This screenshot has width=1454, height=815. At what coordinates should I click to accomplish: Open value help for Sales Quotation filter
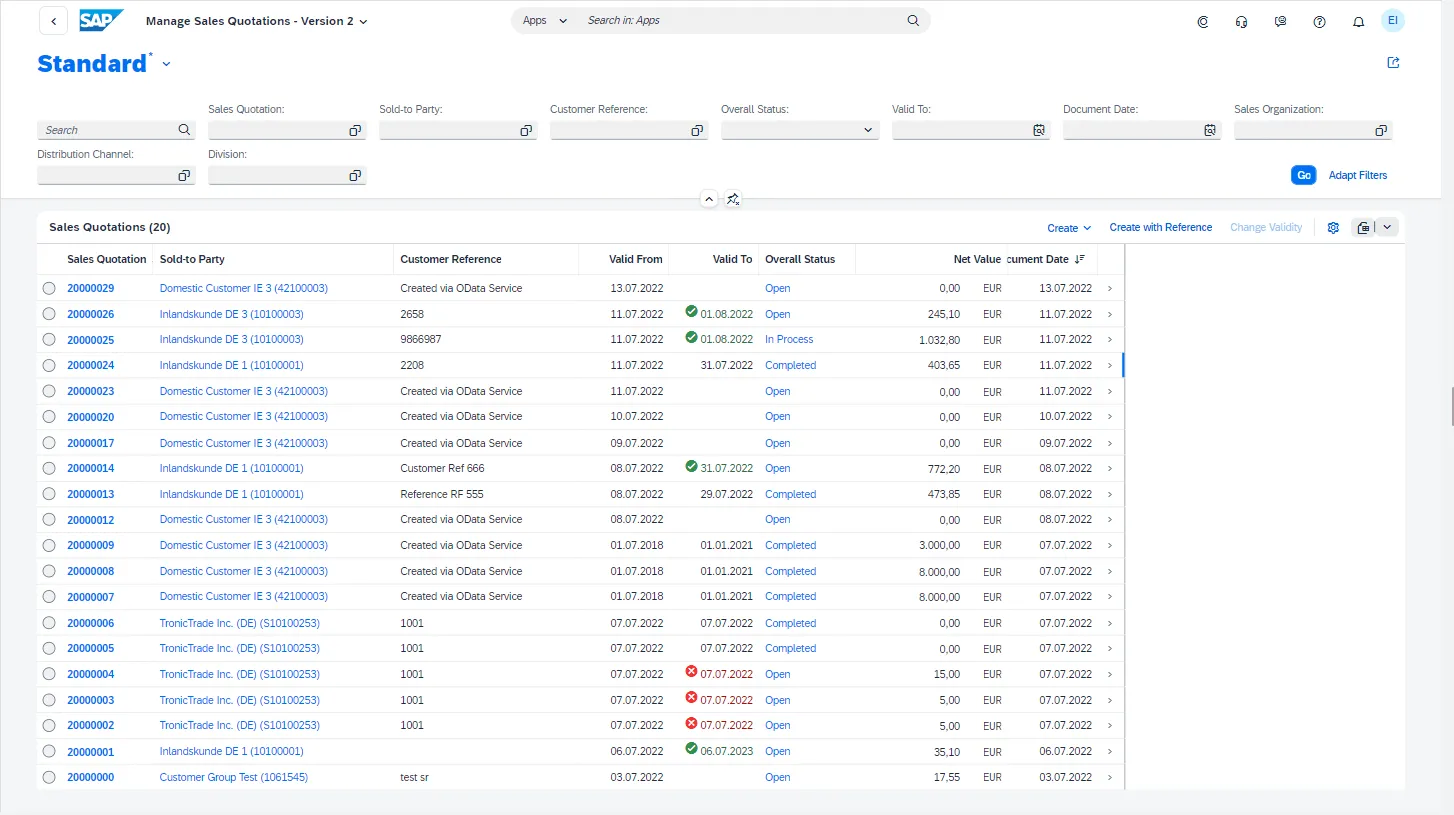point(355,130)
